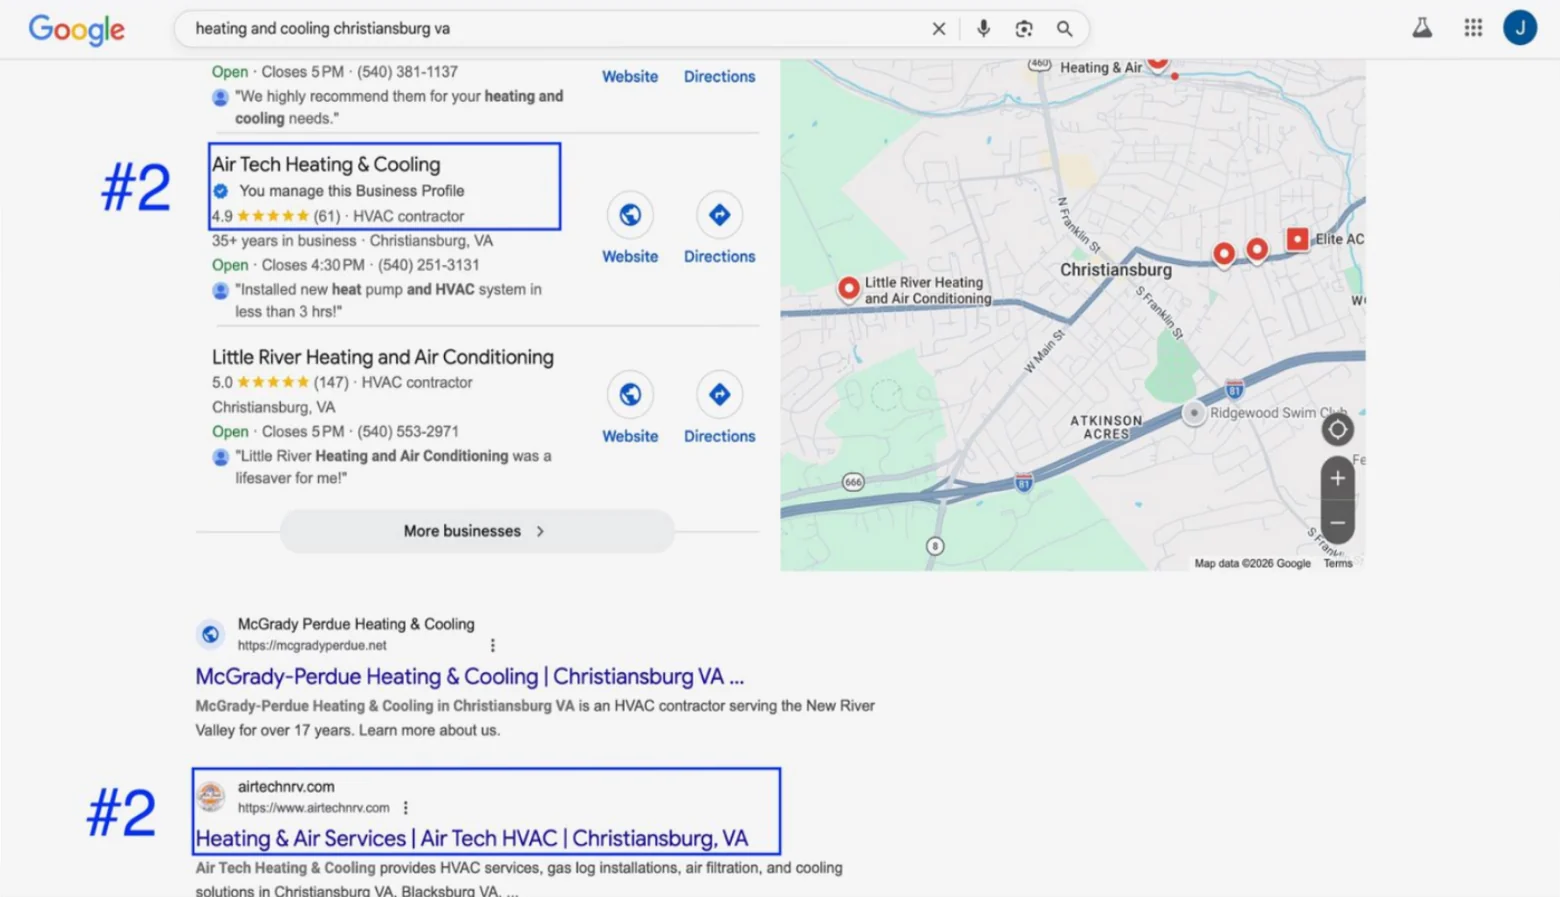1560x897 pixels.
Task: Submit search with the magnifying glass icon
Action: point(1064,29)
